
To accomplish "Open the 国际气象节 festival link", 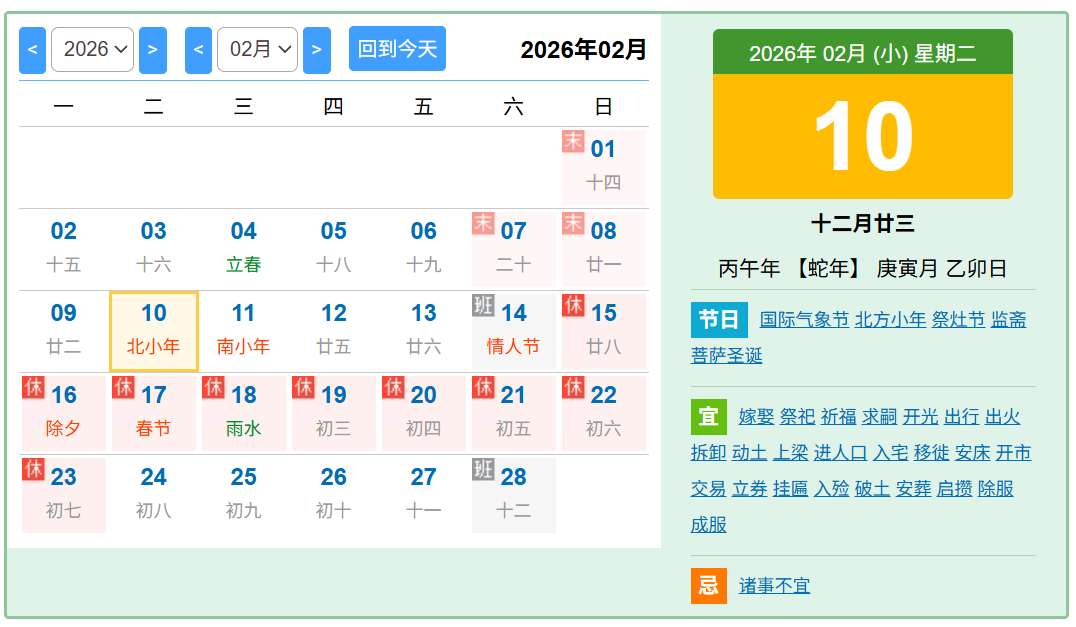I will pyautogui.click(x=804, y=320).
